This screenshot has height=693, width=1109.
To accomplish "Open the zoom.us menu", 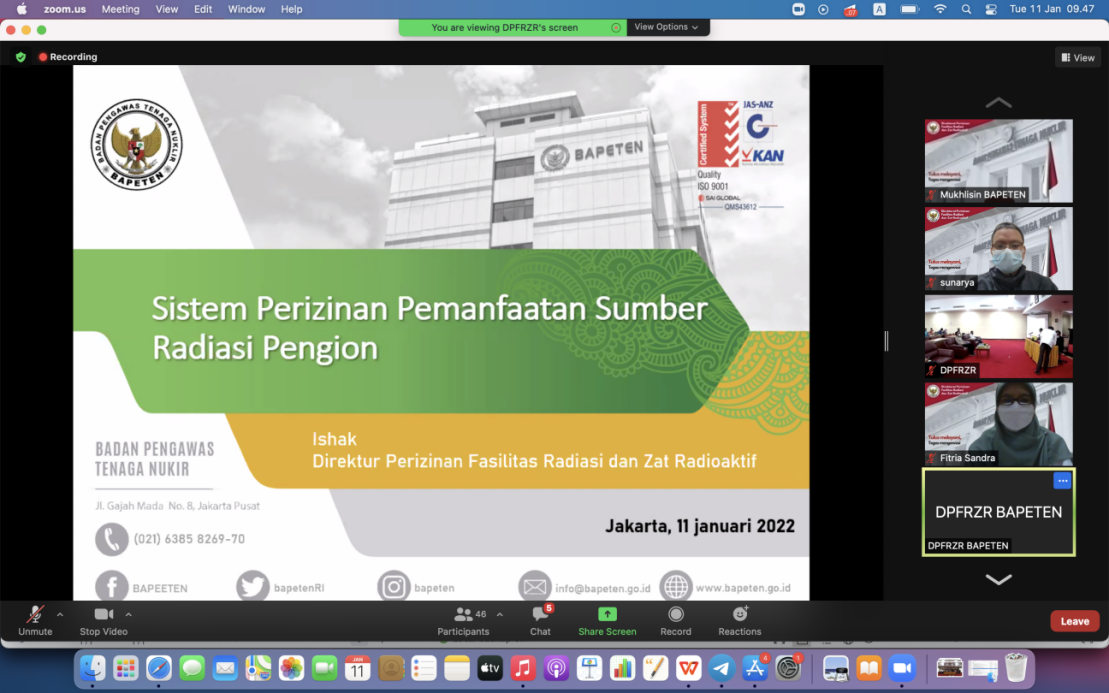I will 64,9.
